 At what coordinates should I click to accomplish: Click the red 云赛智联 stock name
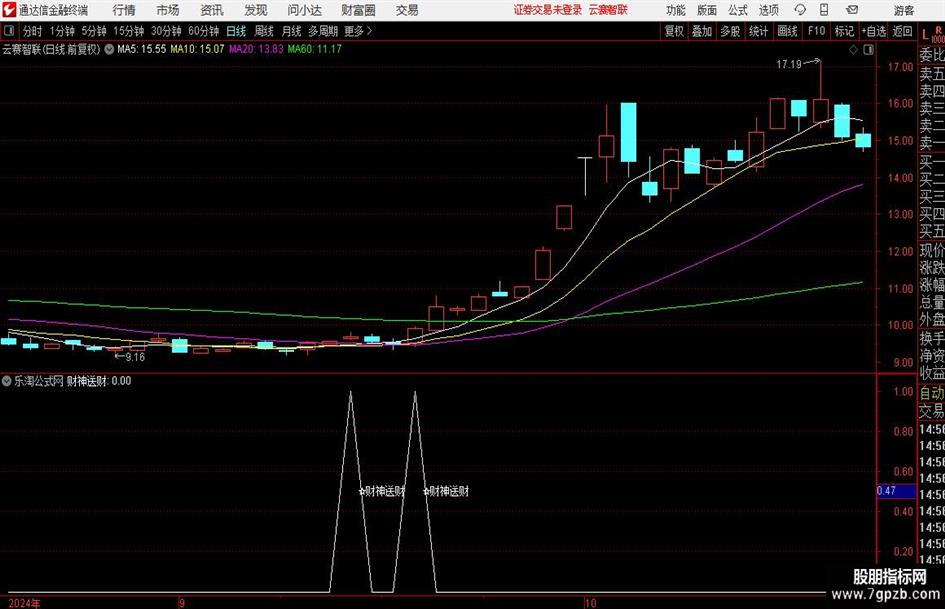point(608,10)
